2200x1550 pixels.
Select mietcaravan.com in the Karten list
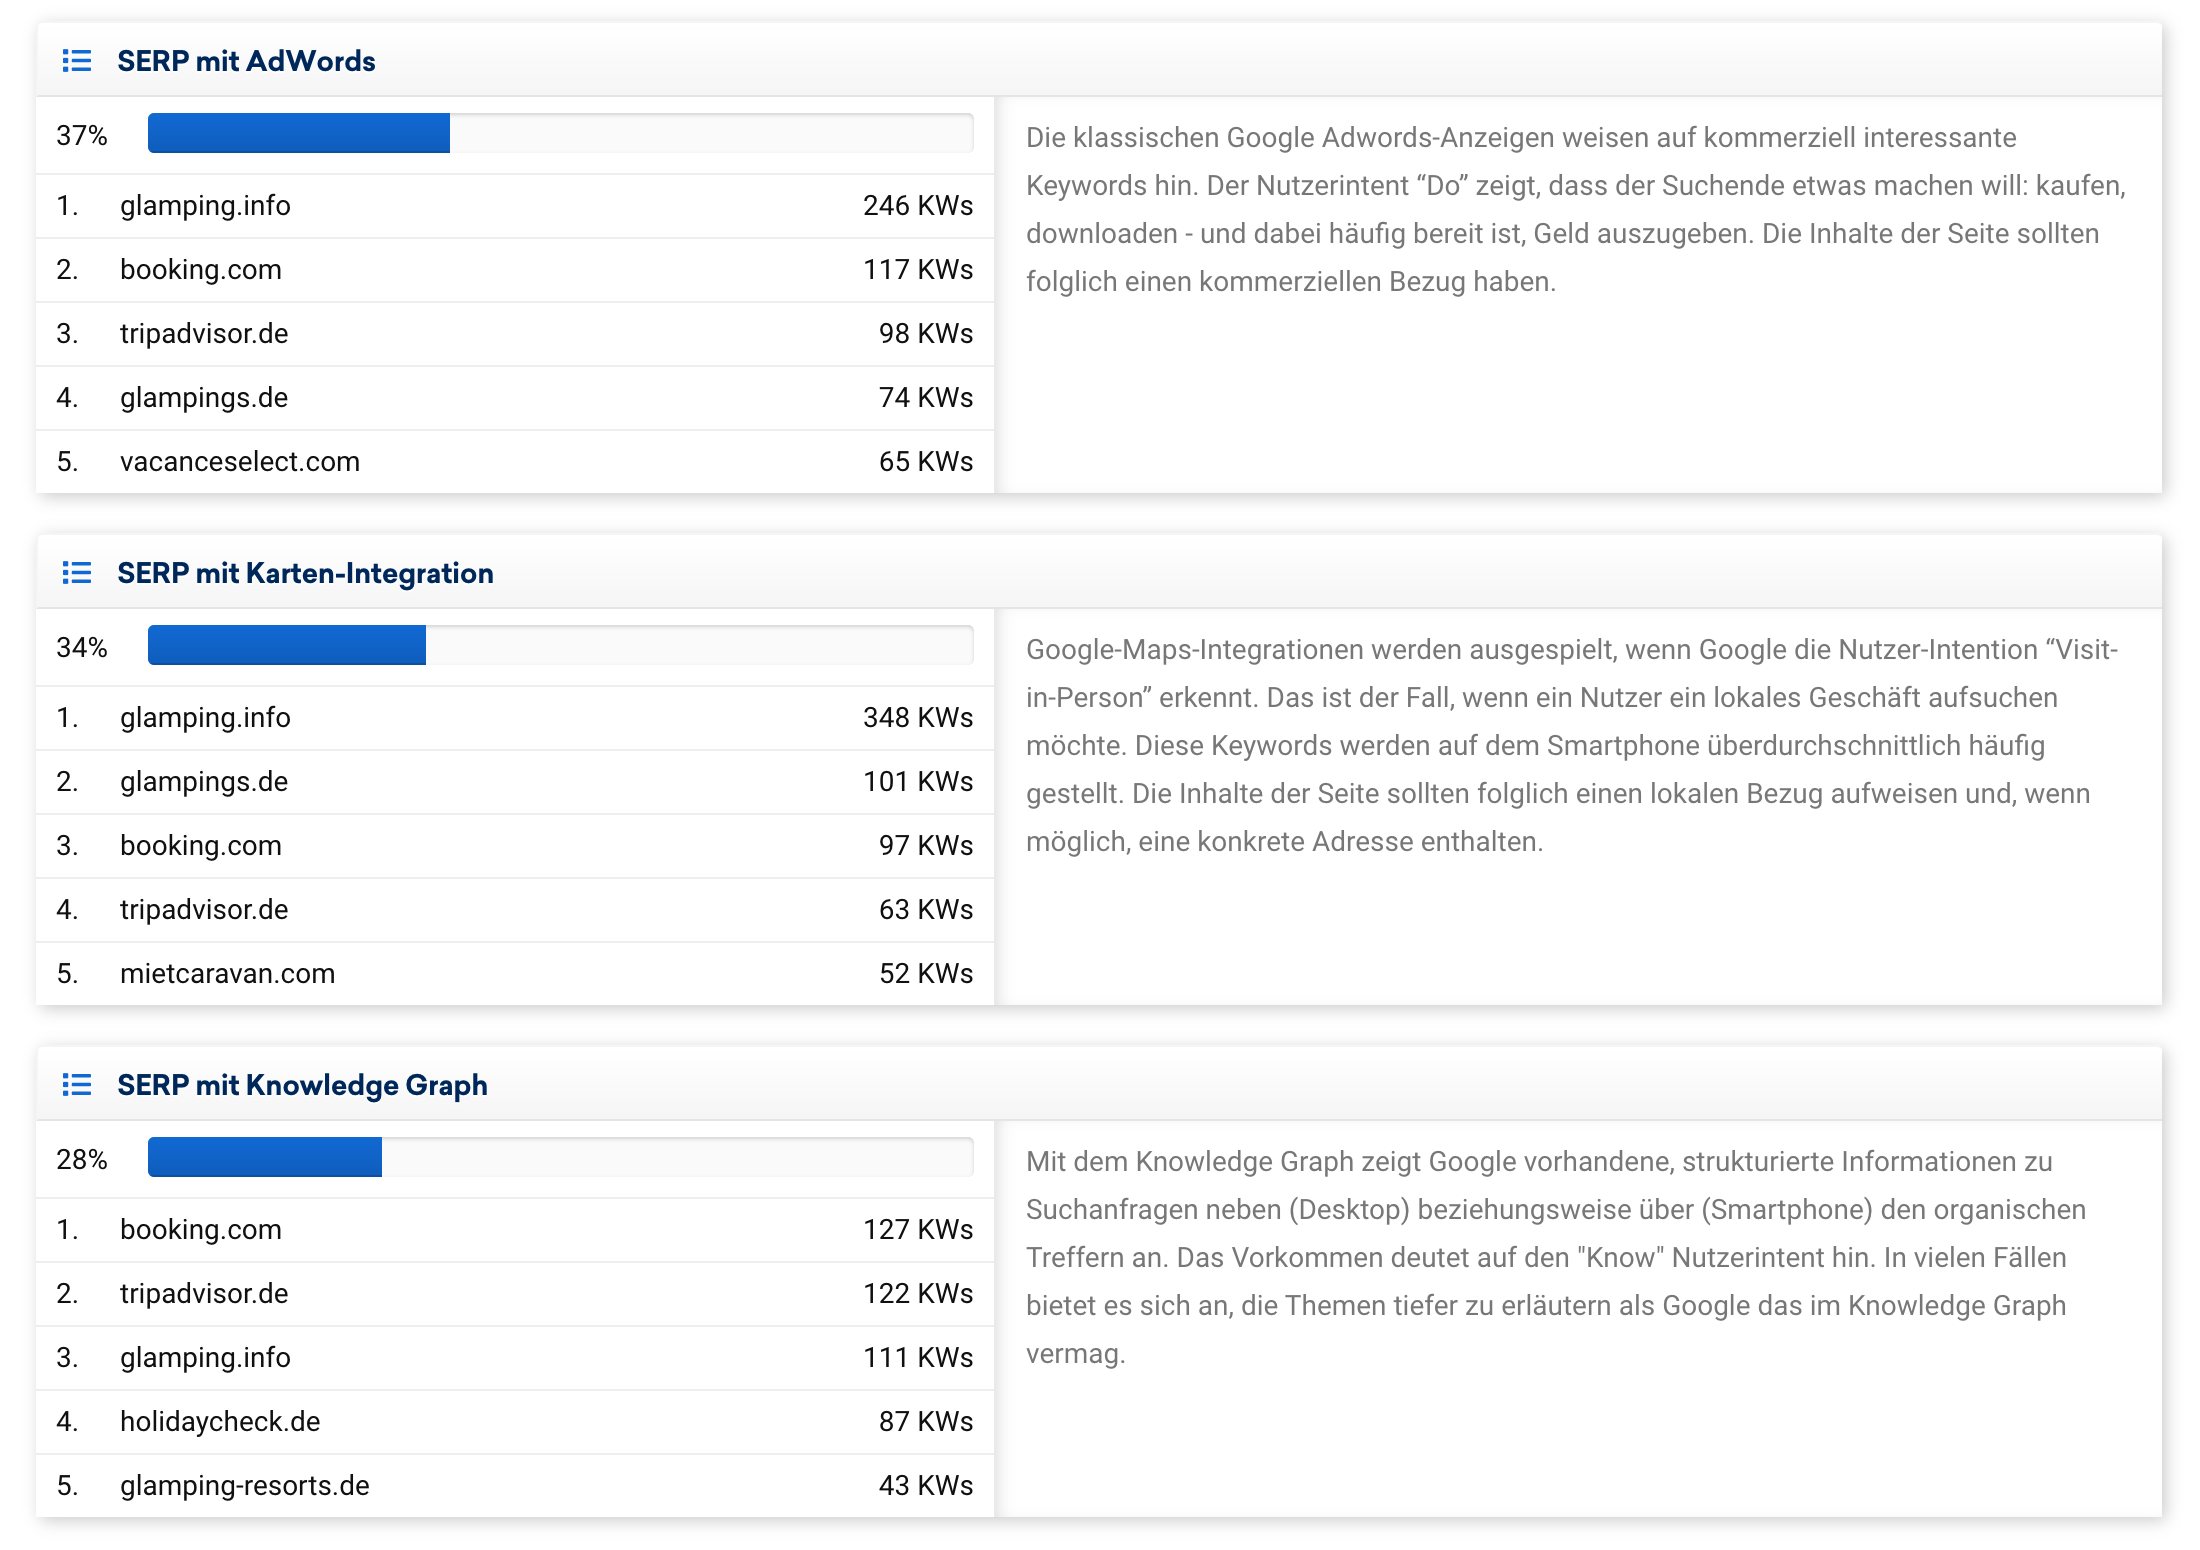click(227, 974)
